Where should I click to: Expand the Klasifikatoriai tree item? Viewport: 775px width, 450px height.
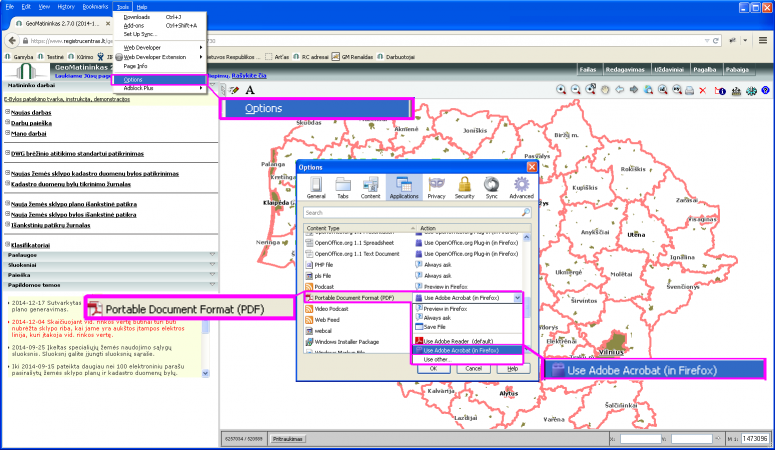click(x=7, y=244)
